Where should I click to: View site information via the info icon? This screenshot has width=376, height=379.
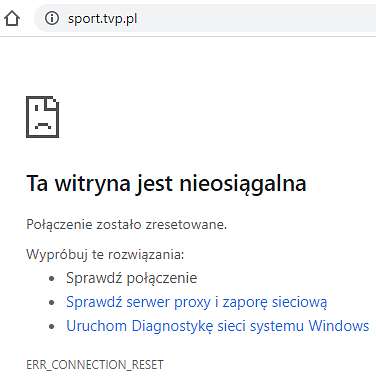52,18
